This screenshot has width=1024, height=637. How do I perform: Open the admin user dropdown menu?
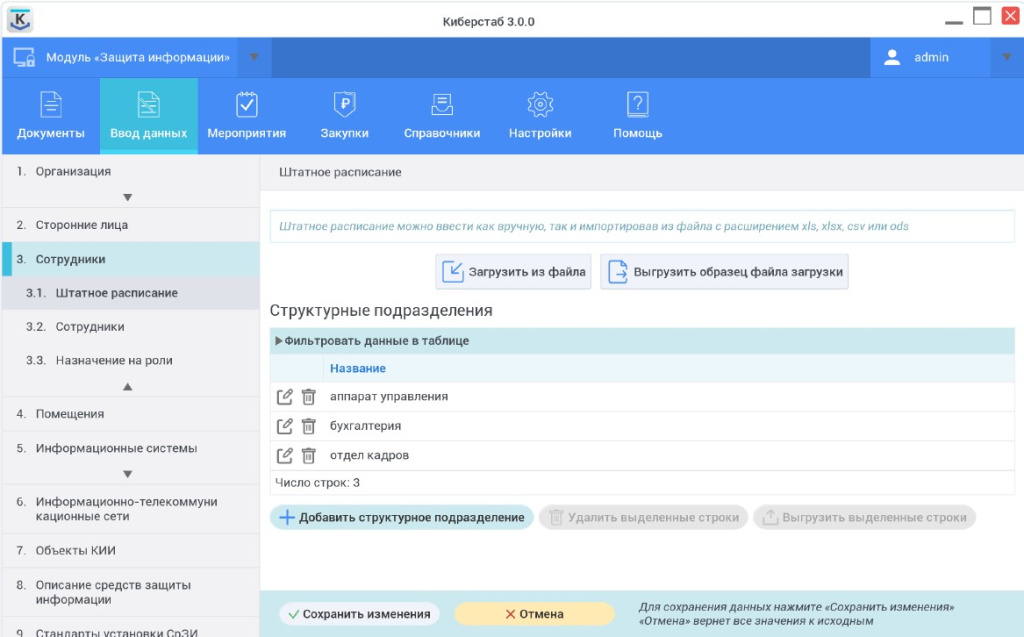(x=1005, y=58)
